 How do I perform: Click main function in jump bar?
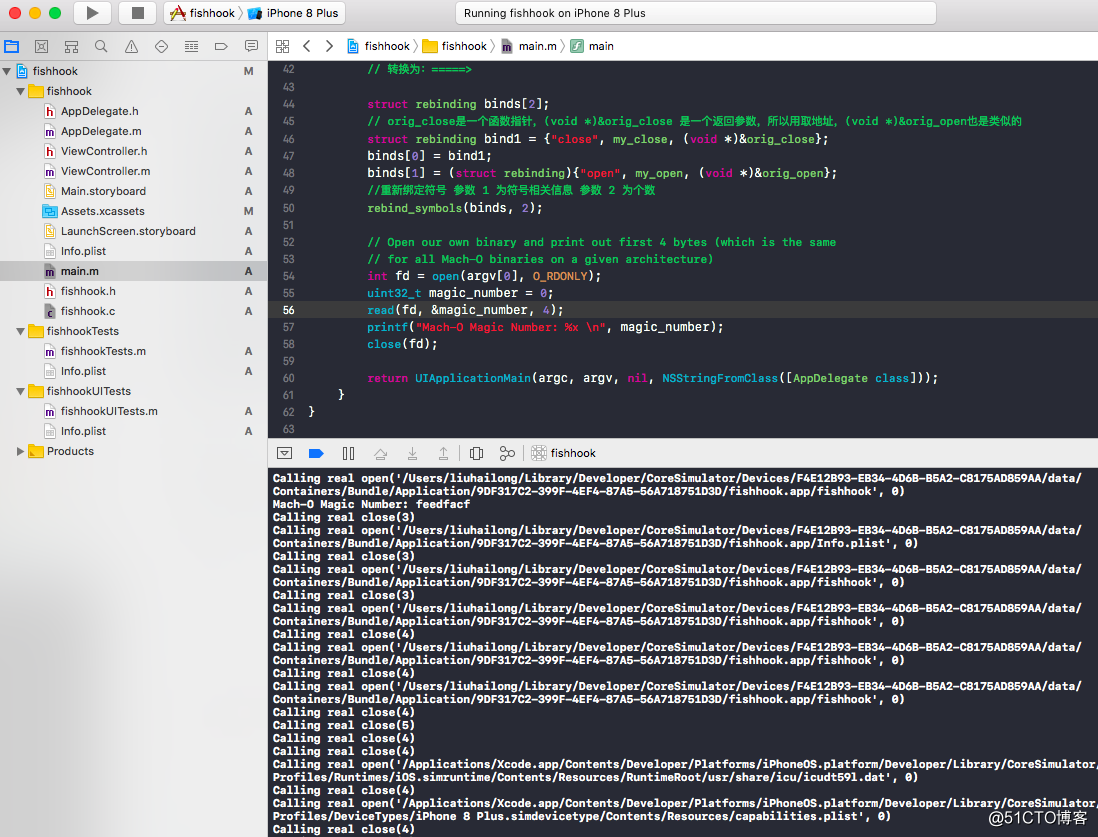point(592,46)
